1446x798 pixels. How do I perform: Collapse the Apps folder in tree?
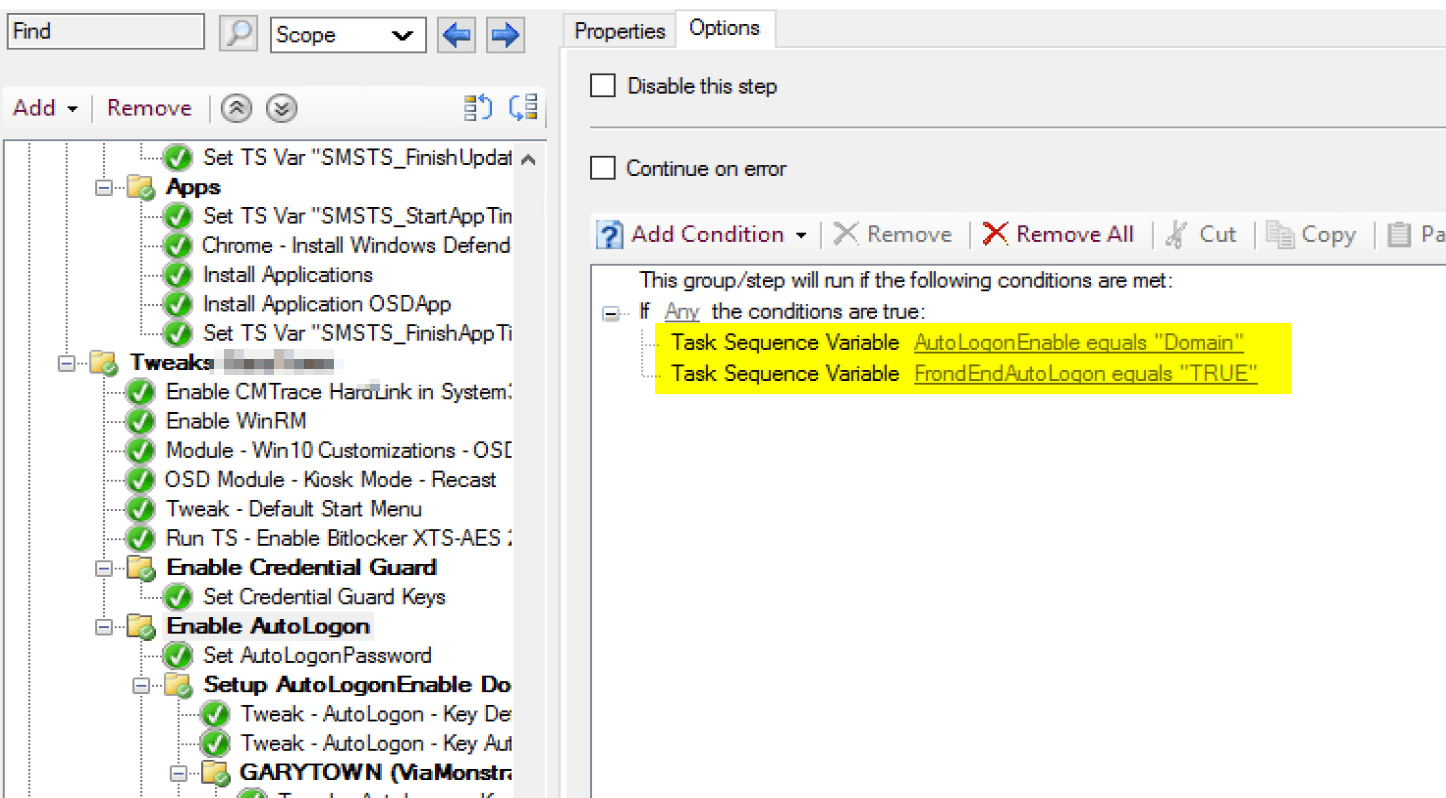[104, 187]
